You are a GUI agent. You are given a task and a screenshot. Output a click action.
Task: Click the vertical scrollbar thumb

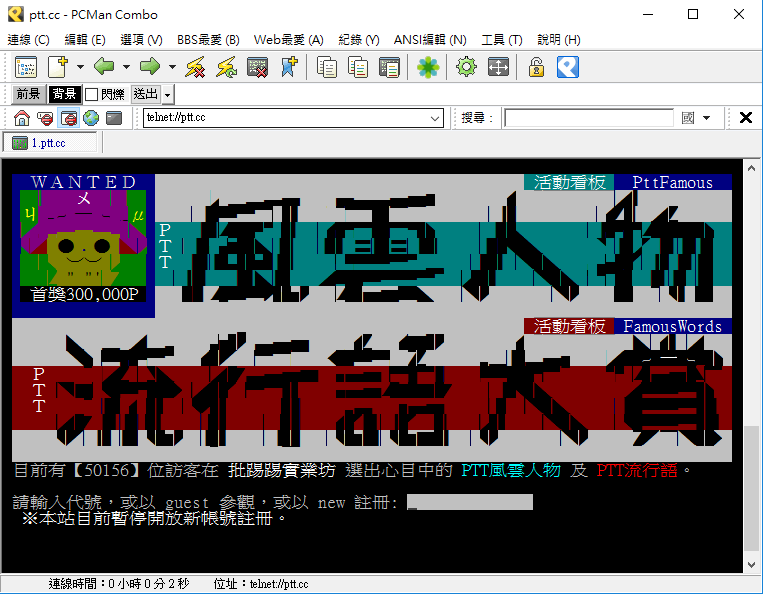click(x=751, y=488)
